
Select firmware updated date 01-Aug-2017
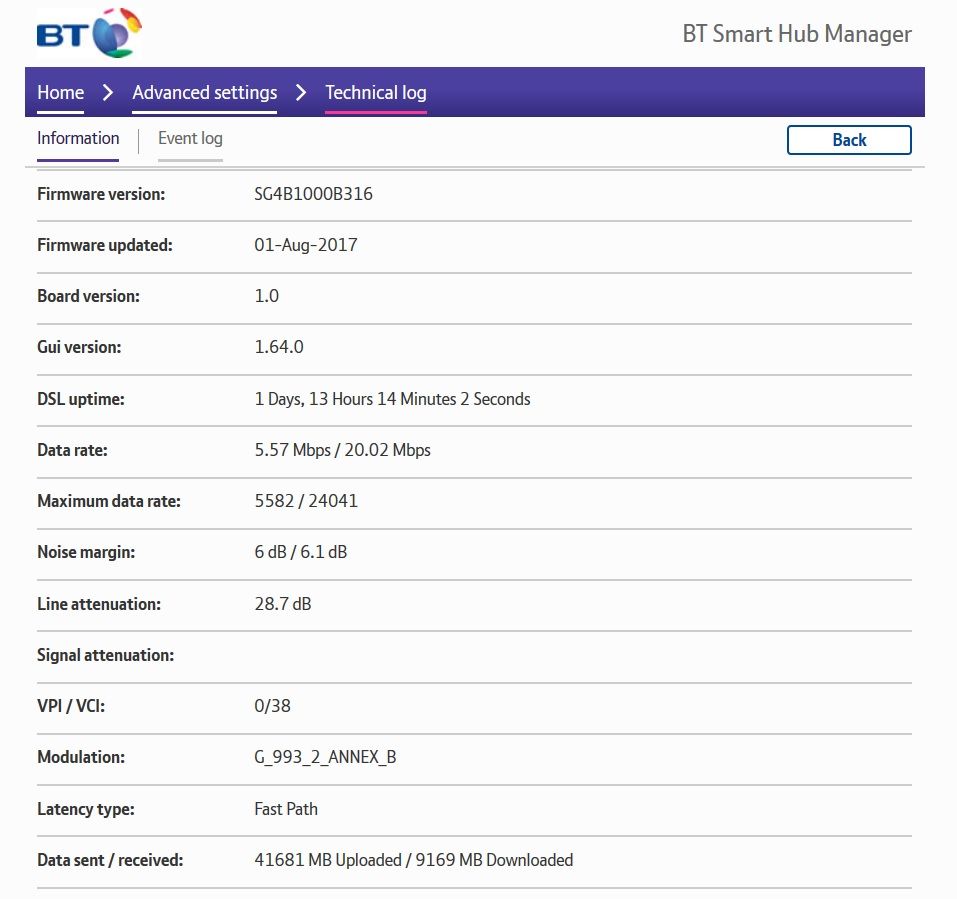306,245
